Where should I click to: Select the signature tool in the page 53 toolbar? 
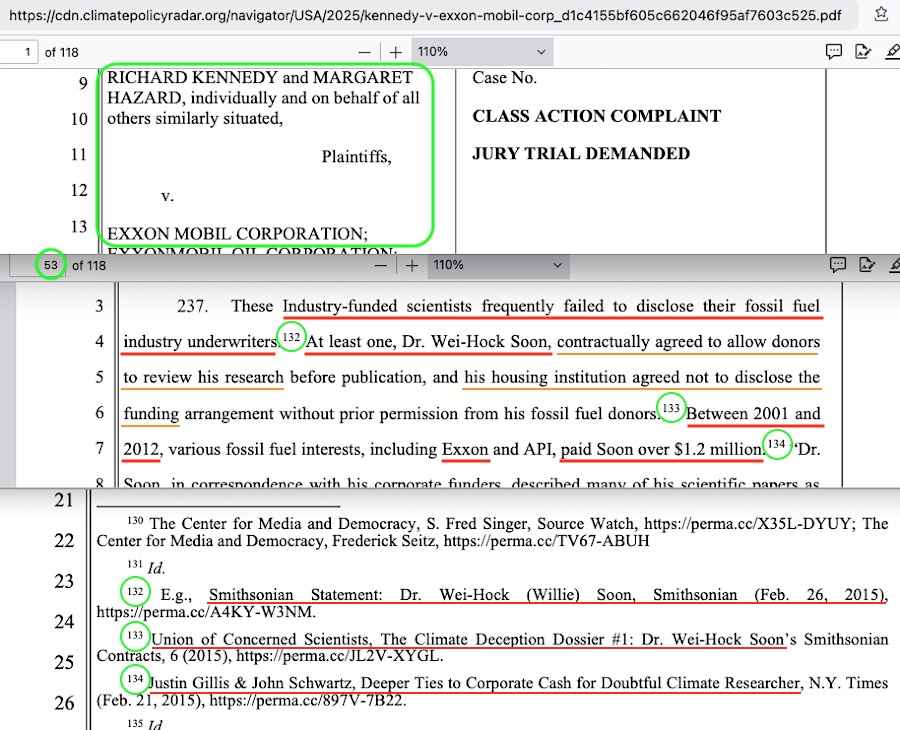point(867,265)
